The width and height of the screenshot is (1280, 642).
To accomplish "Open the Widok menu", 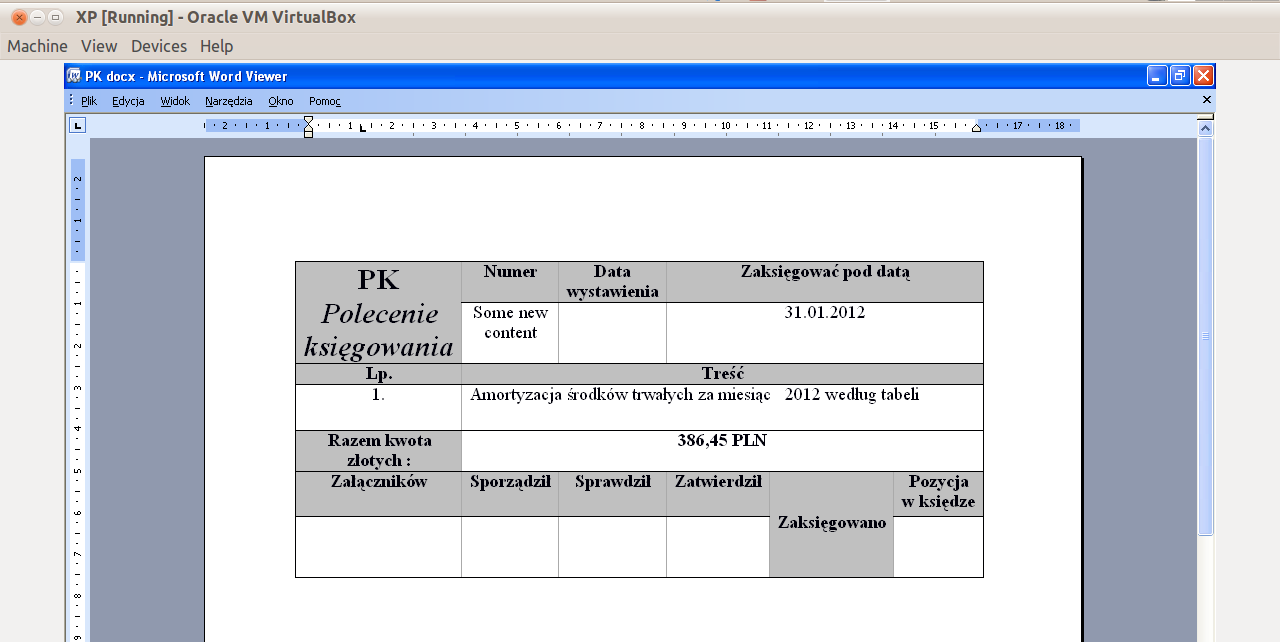I will point(175,101).
